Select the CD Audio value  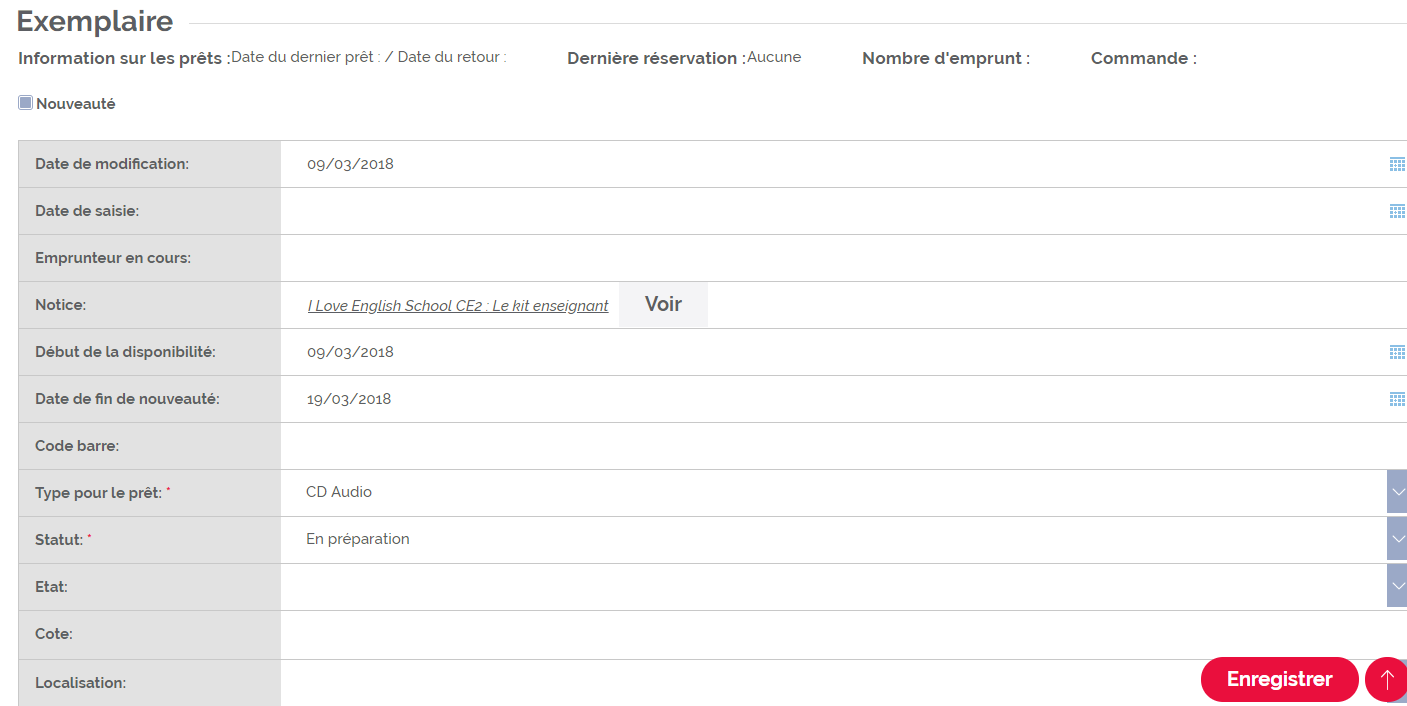coord(339,492)
